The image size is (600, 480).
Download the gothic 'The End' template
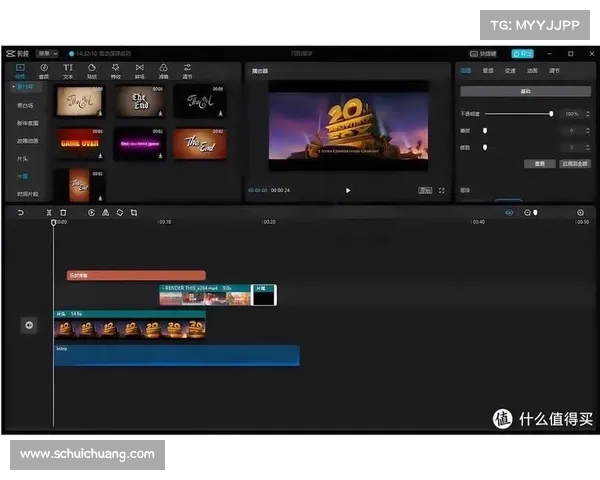pyautogui.click(x=160, y=113)
